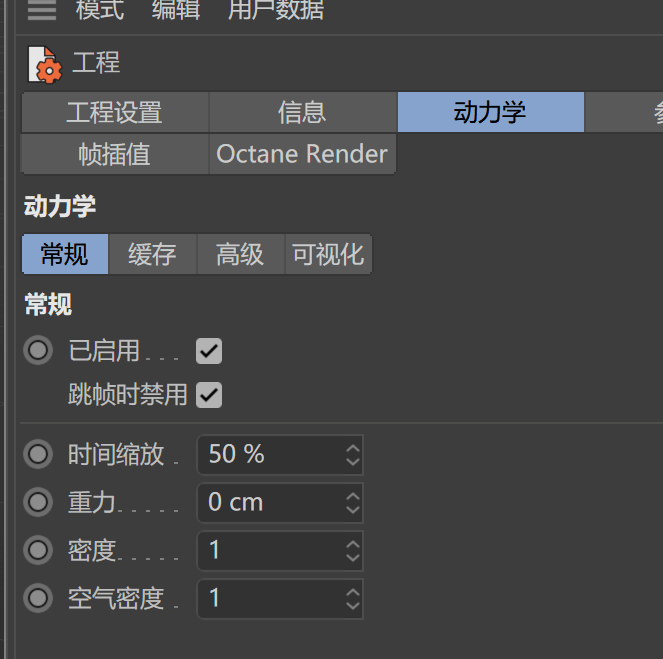Adjust 密度 value with stepper arrows

[353, 551]
